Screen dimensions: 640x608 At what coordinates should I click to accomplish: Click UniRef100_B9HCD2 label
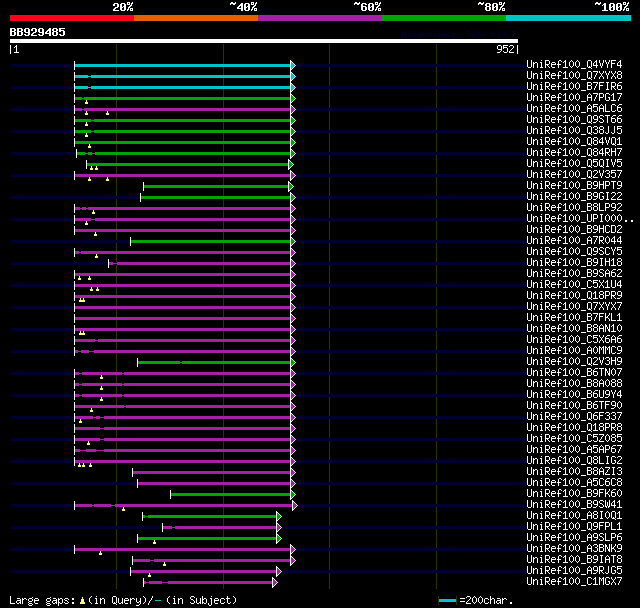click(574, 230)
